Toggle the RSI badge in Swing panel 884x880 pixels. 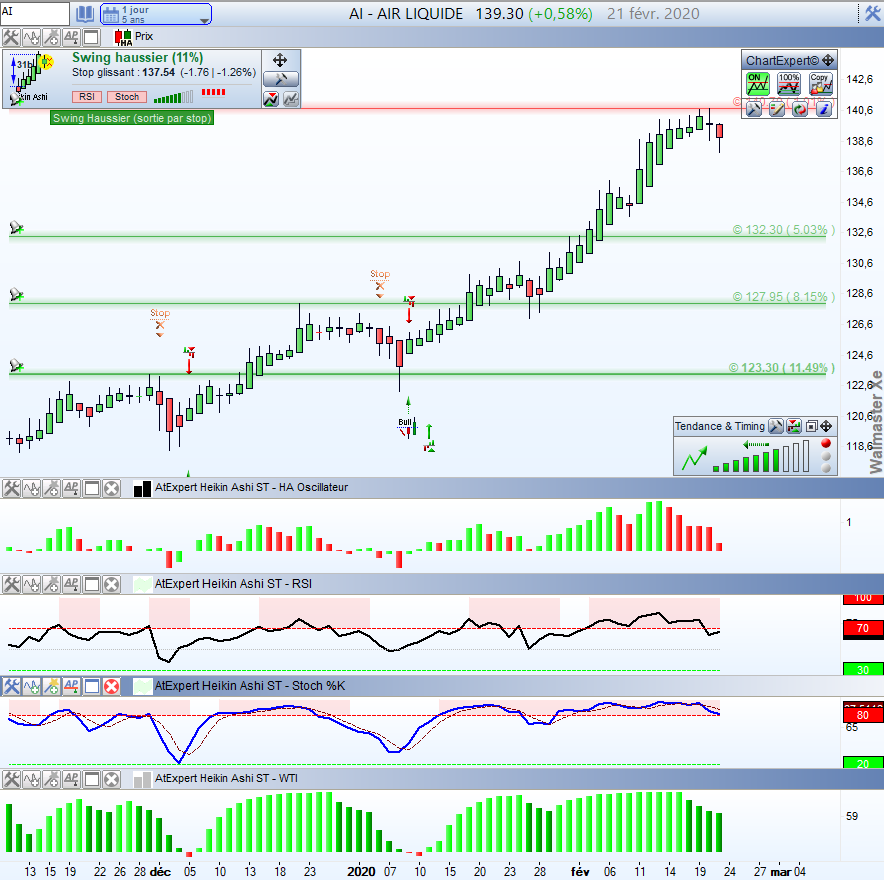tap(87, 97)
